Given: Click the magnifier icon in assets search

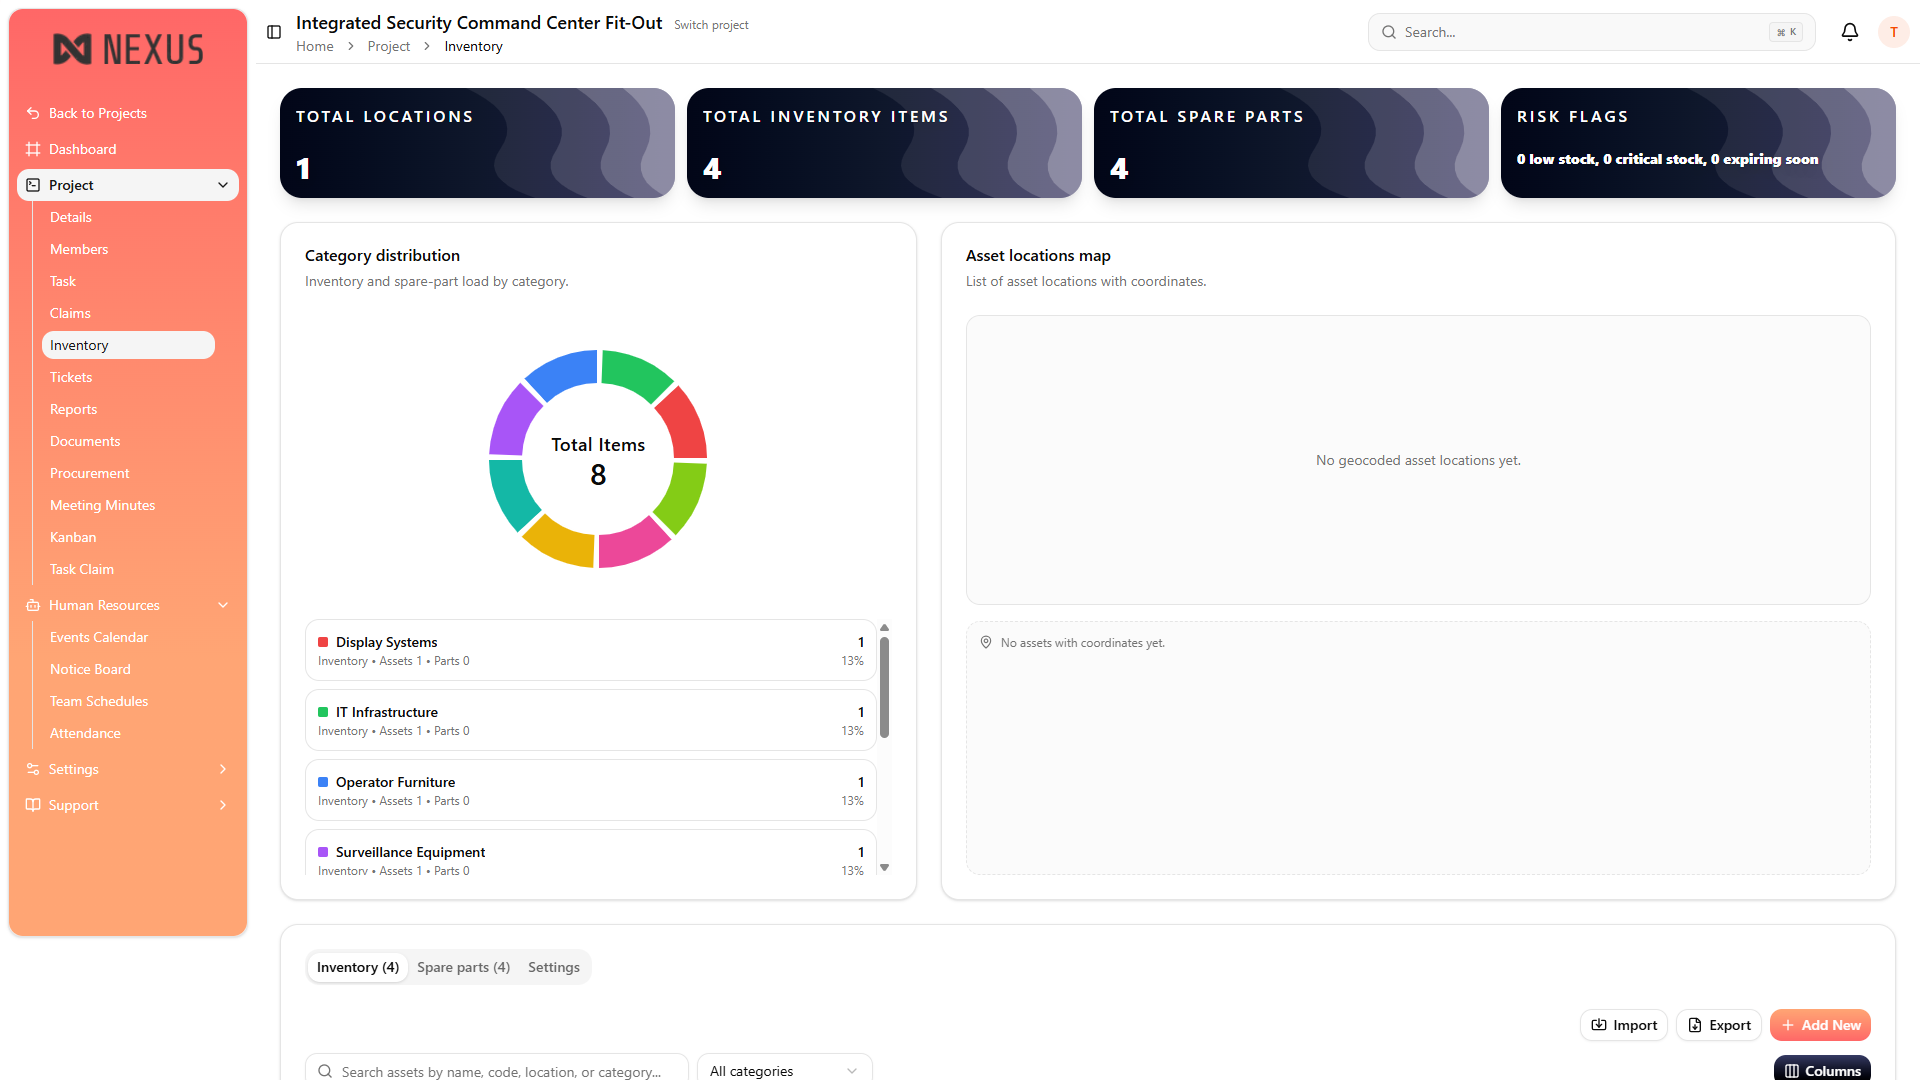Looking at the screenshot, I should coord(325,1071).
